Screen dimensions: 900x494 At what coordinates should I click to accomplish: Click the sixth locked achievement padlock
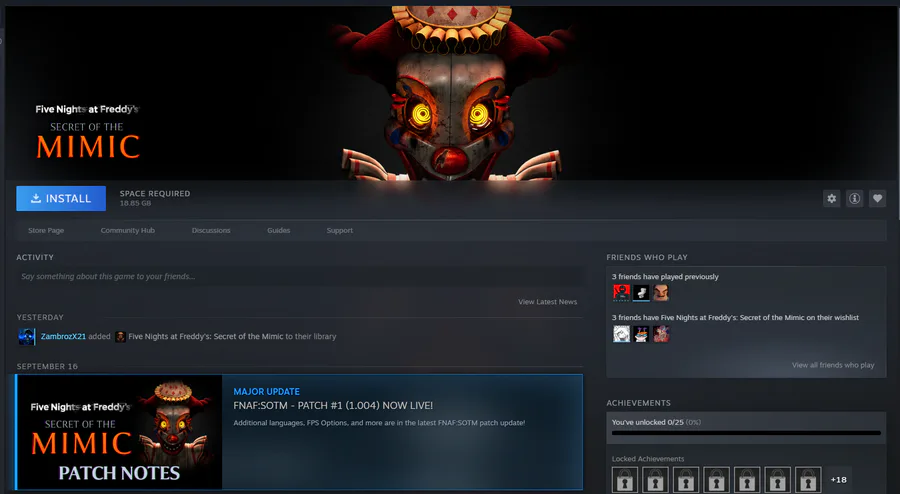pyautogui.click(x=777, y=480)
